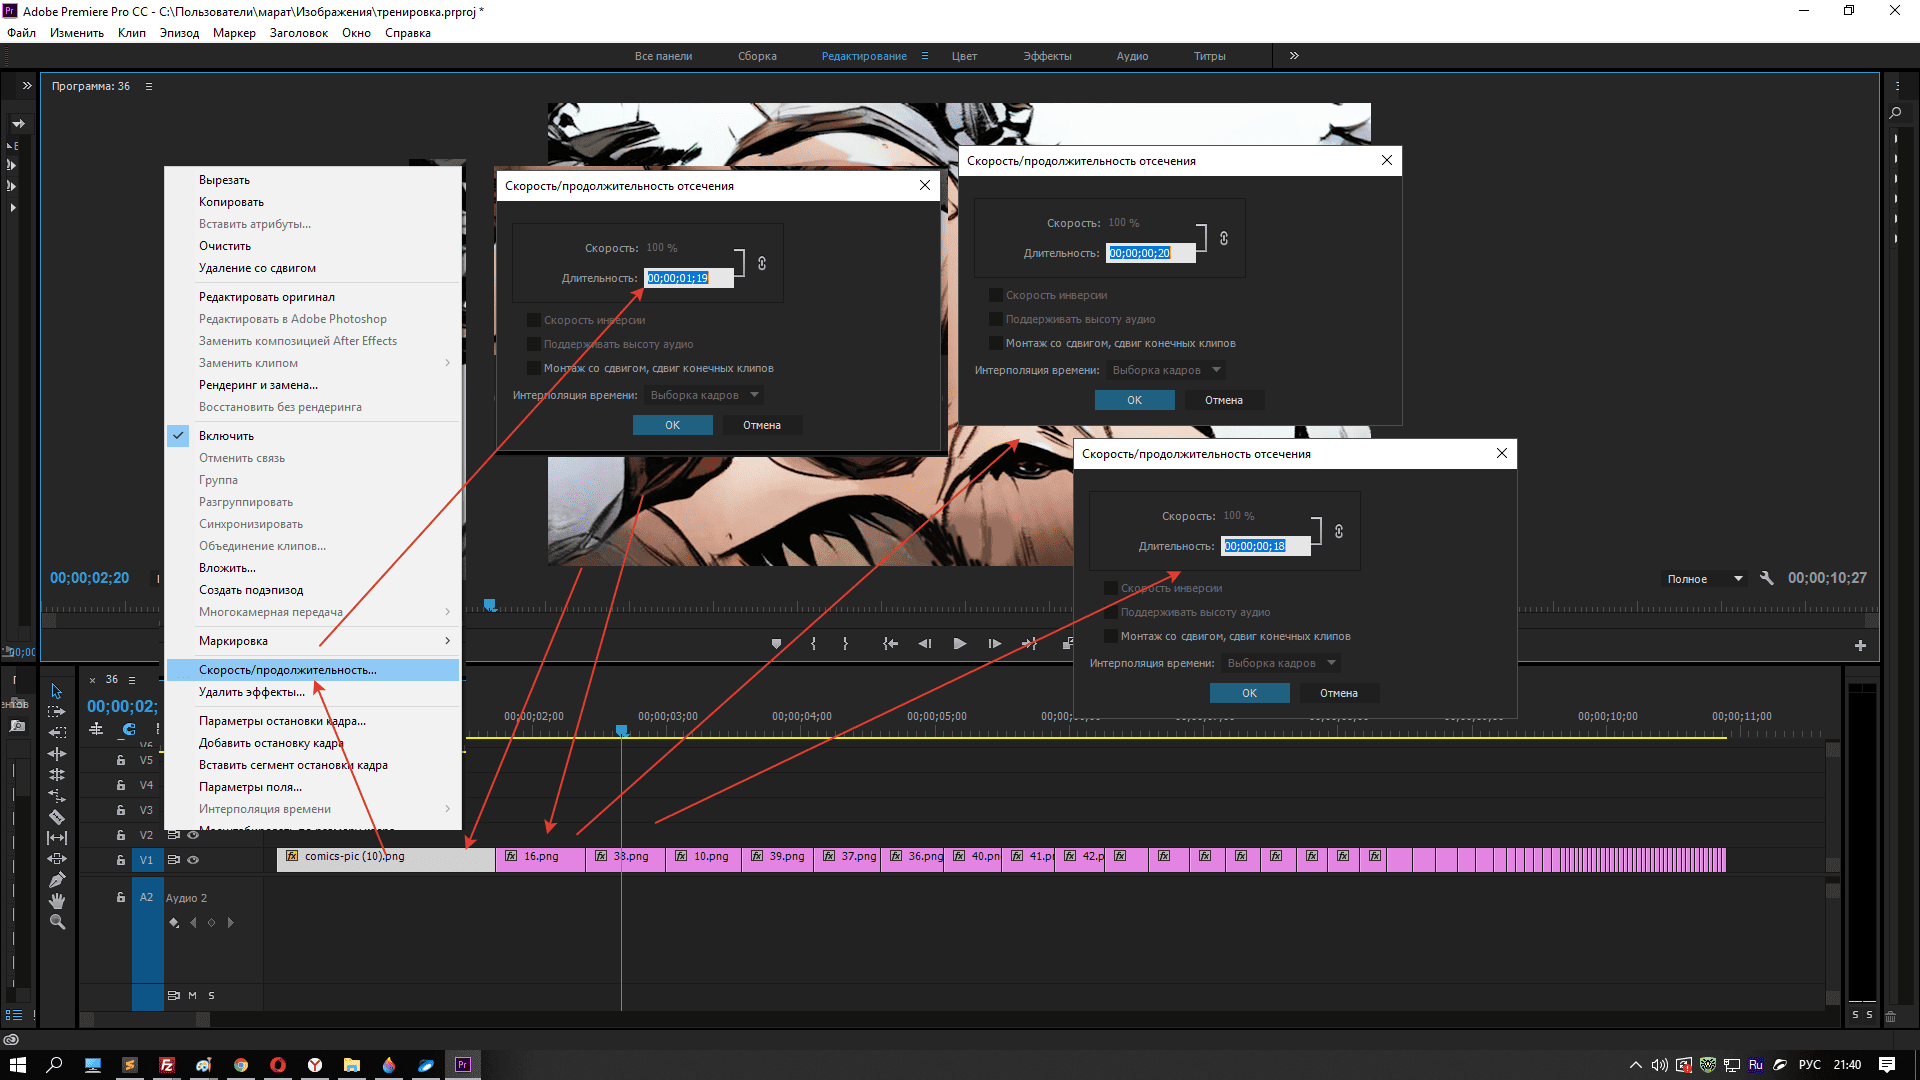Choose Копировать in context menu

tap(313, 202)
